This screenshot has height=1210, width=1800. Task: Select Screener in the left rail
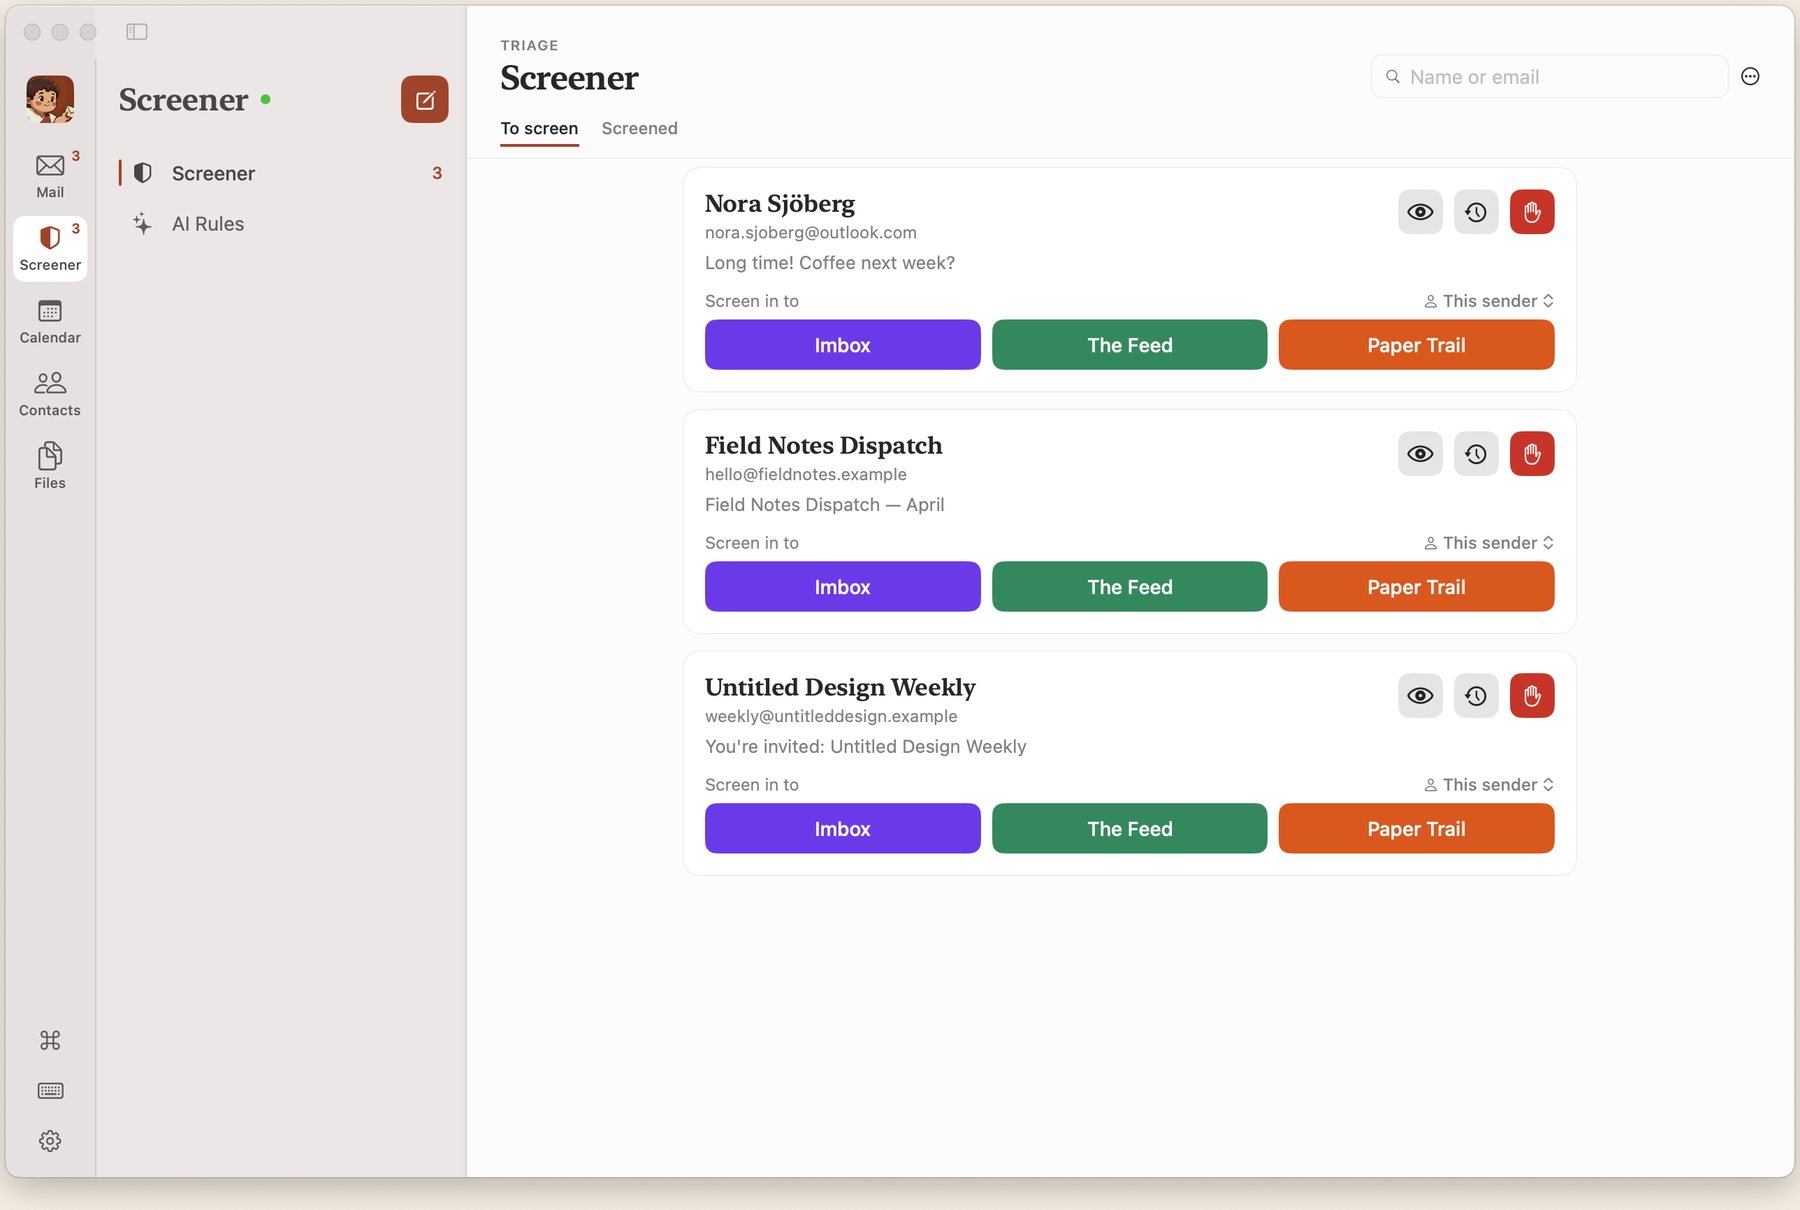(x=50, y=248)
